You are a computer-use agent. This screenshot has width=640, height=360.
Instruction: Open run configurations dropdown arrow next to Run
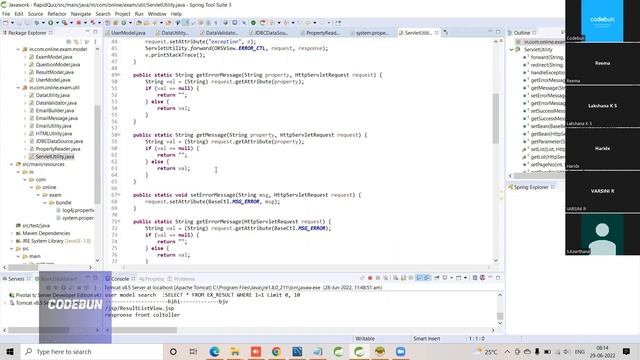point(57,22)
